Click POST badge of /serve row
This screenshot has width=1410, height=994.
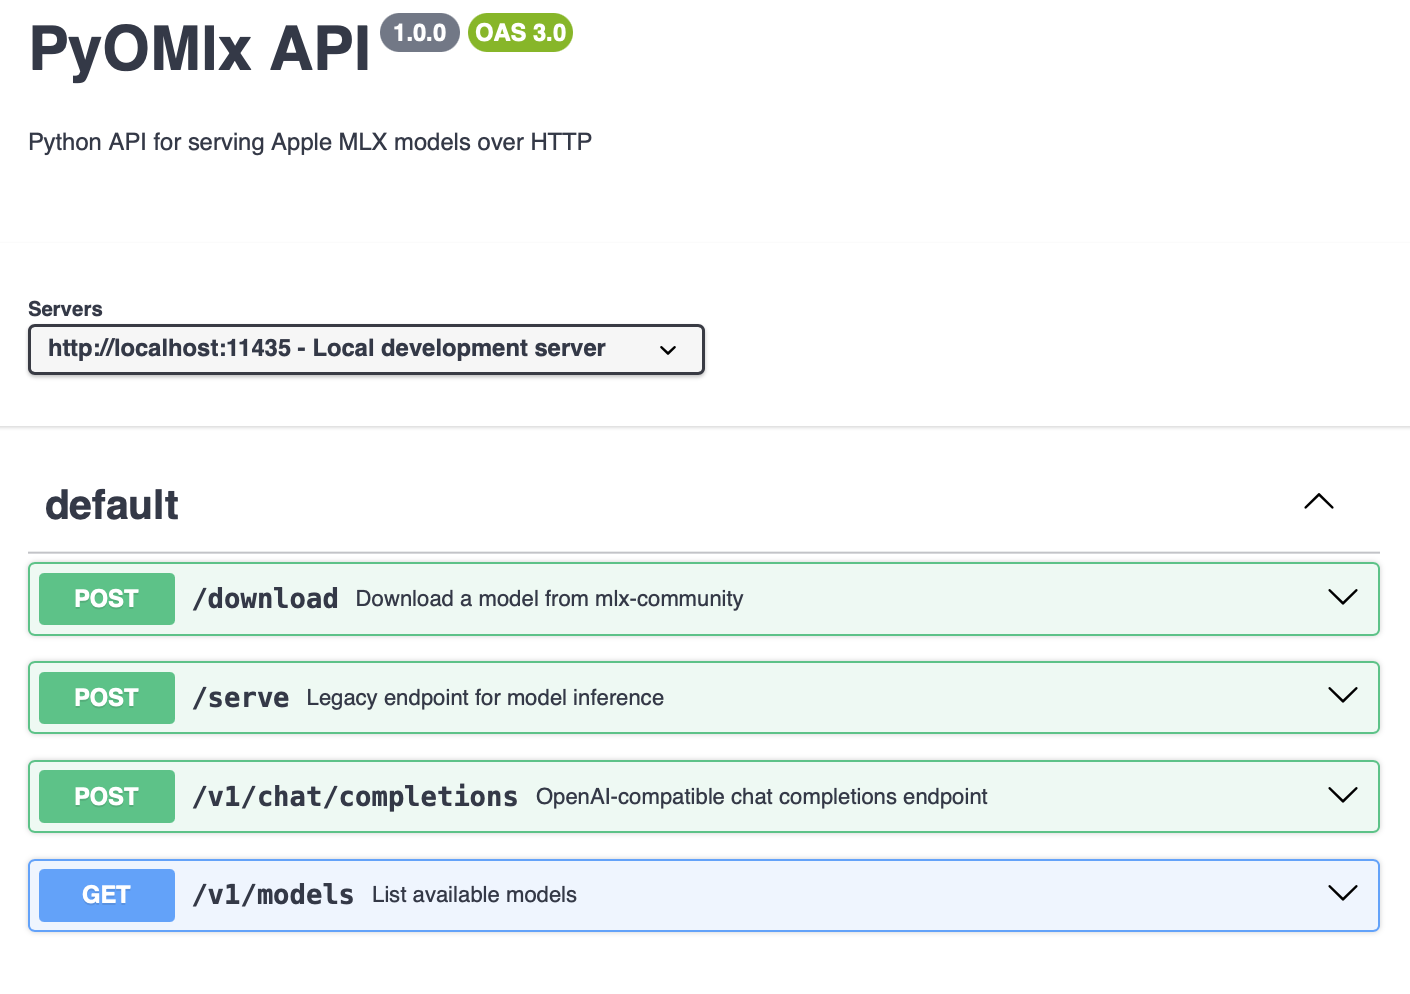click(x=107, y=698)
